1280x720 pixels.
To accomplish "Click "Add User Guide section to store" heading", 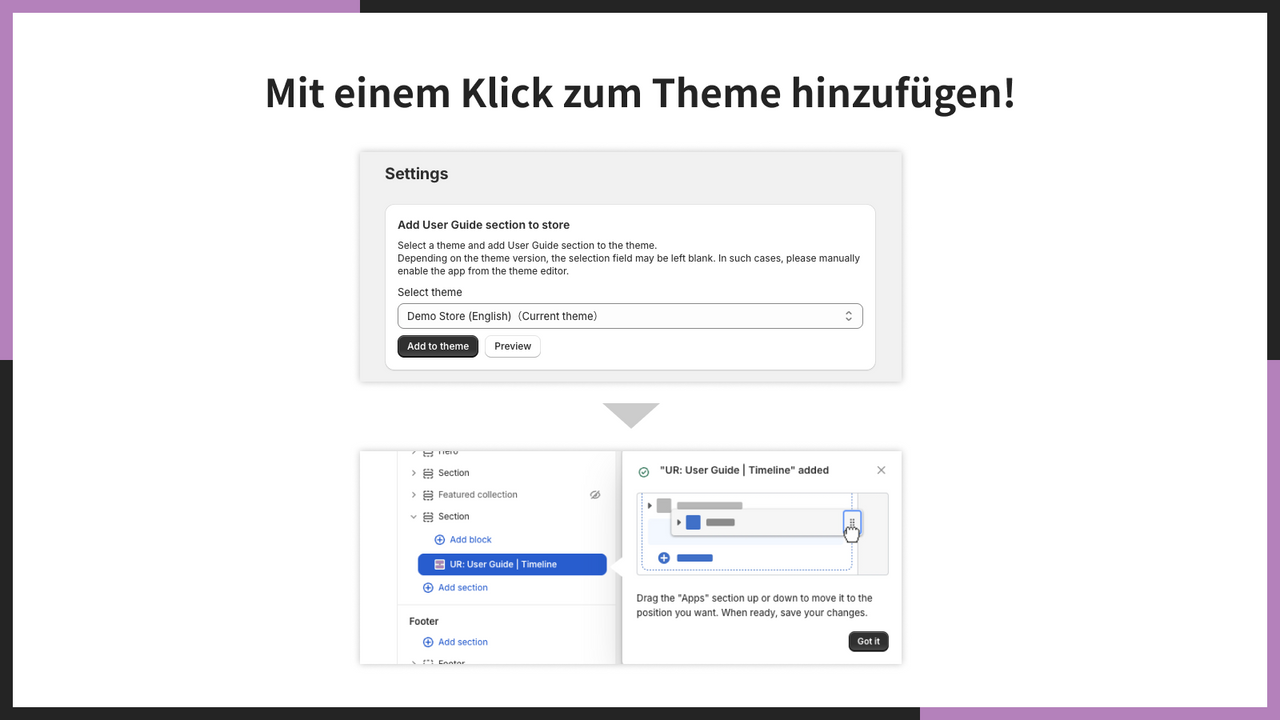I will point(483,225).
